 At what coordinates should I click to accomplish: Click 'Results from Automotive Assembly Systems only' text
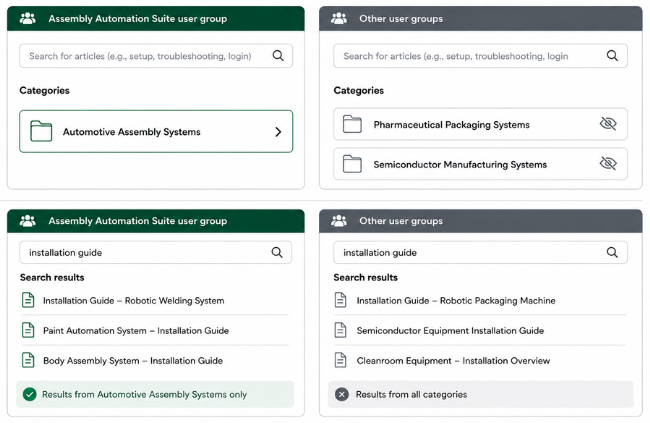[144, 394]
